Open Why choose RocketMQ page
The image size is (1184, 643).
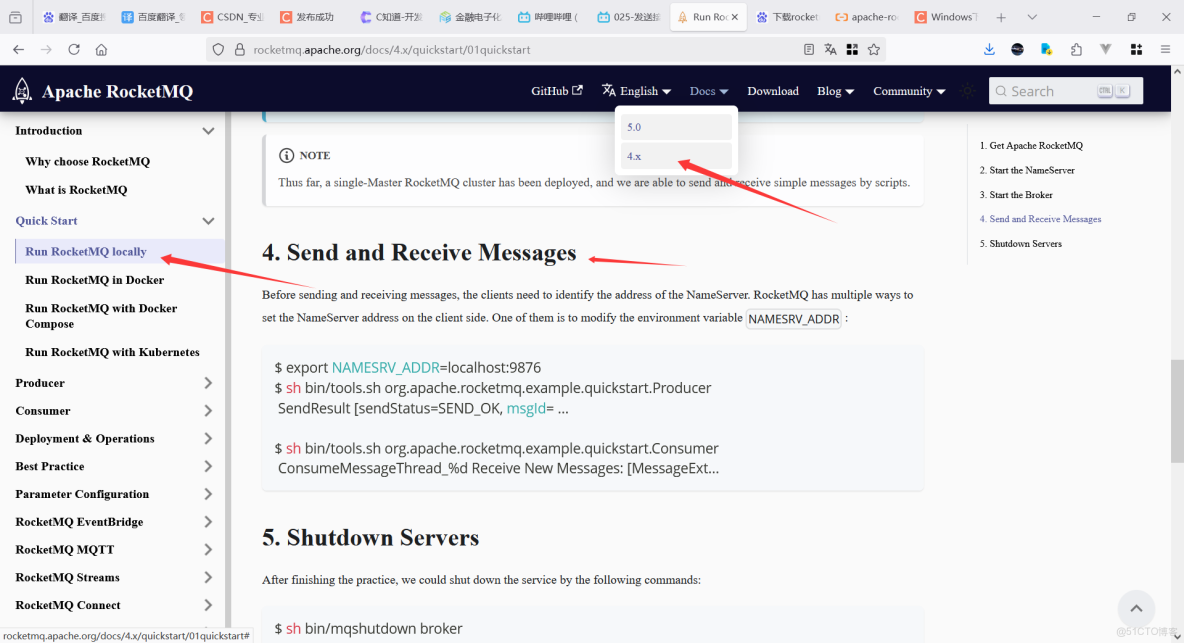pos(88,162)
